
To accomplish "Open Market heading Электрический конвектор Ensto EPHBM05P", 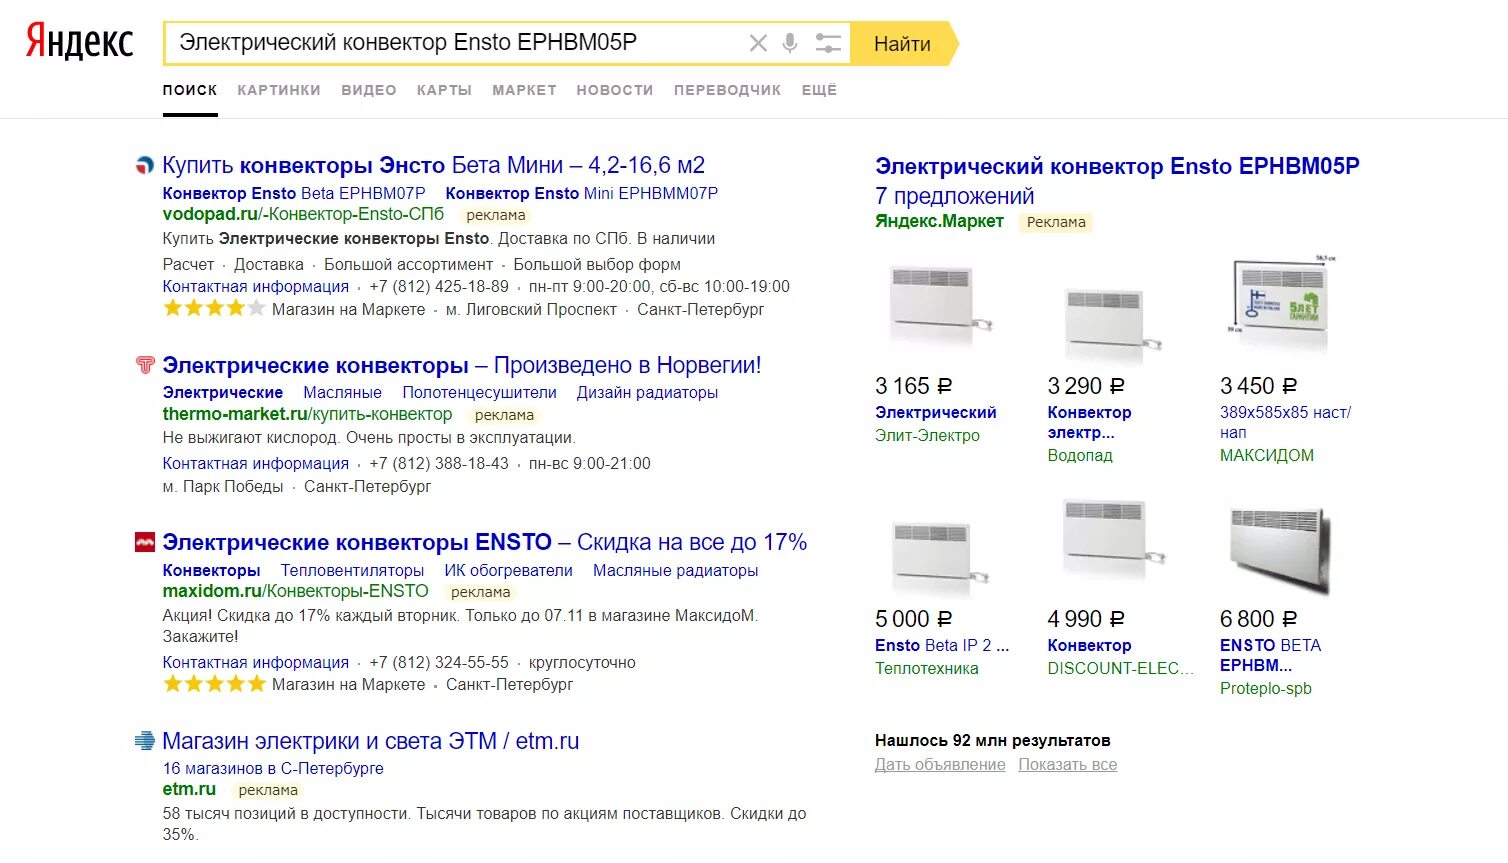I will click(x=1117, y=166).
